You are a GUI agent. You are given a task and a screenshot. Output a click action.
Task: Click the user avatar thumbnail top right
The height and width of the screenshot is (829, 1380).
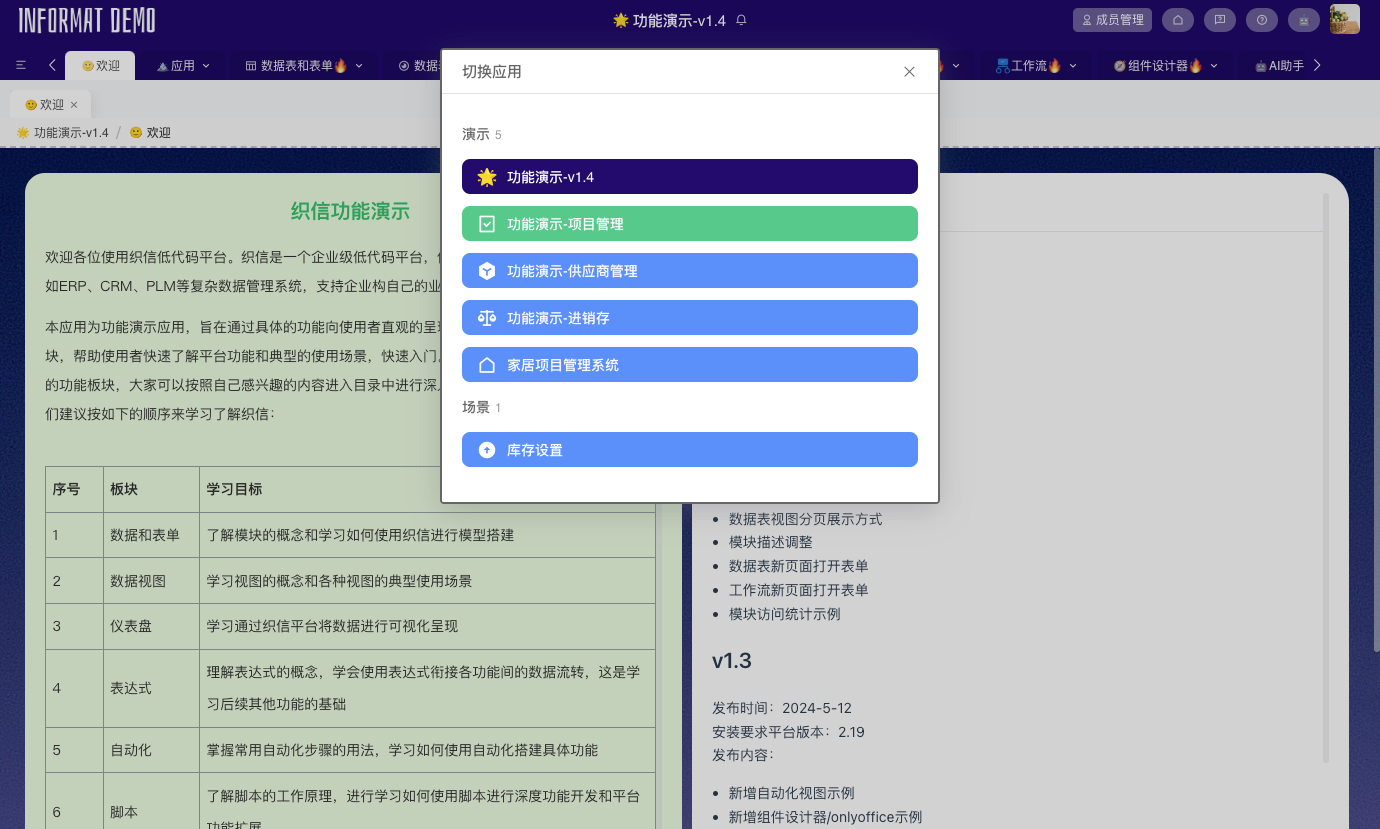1344,19
